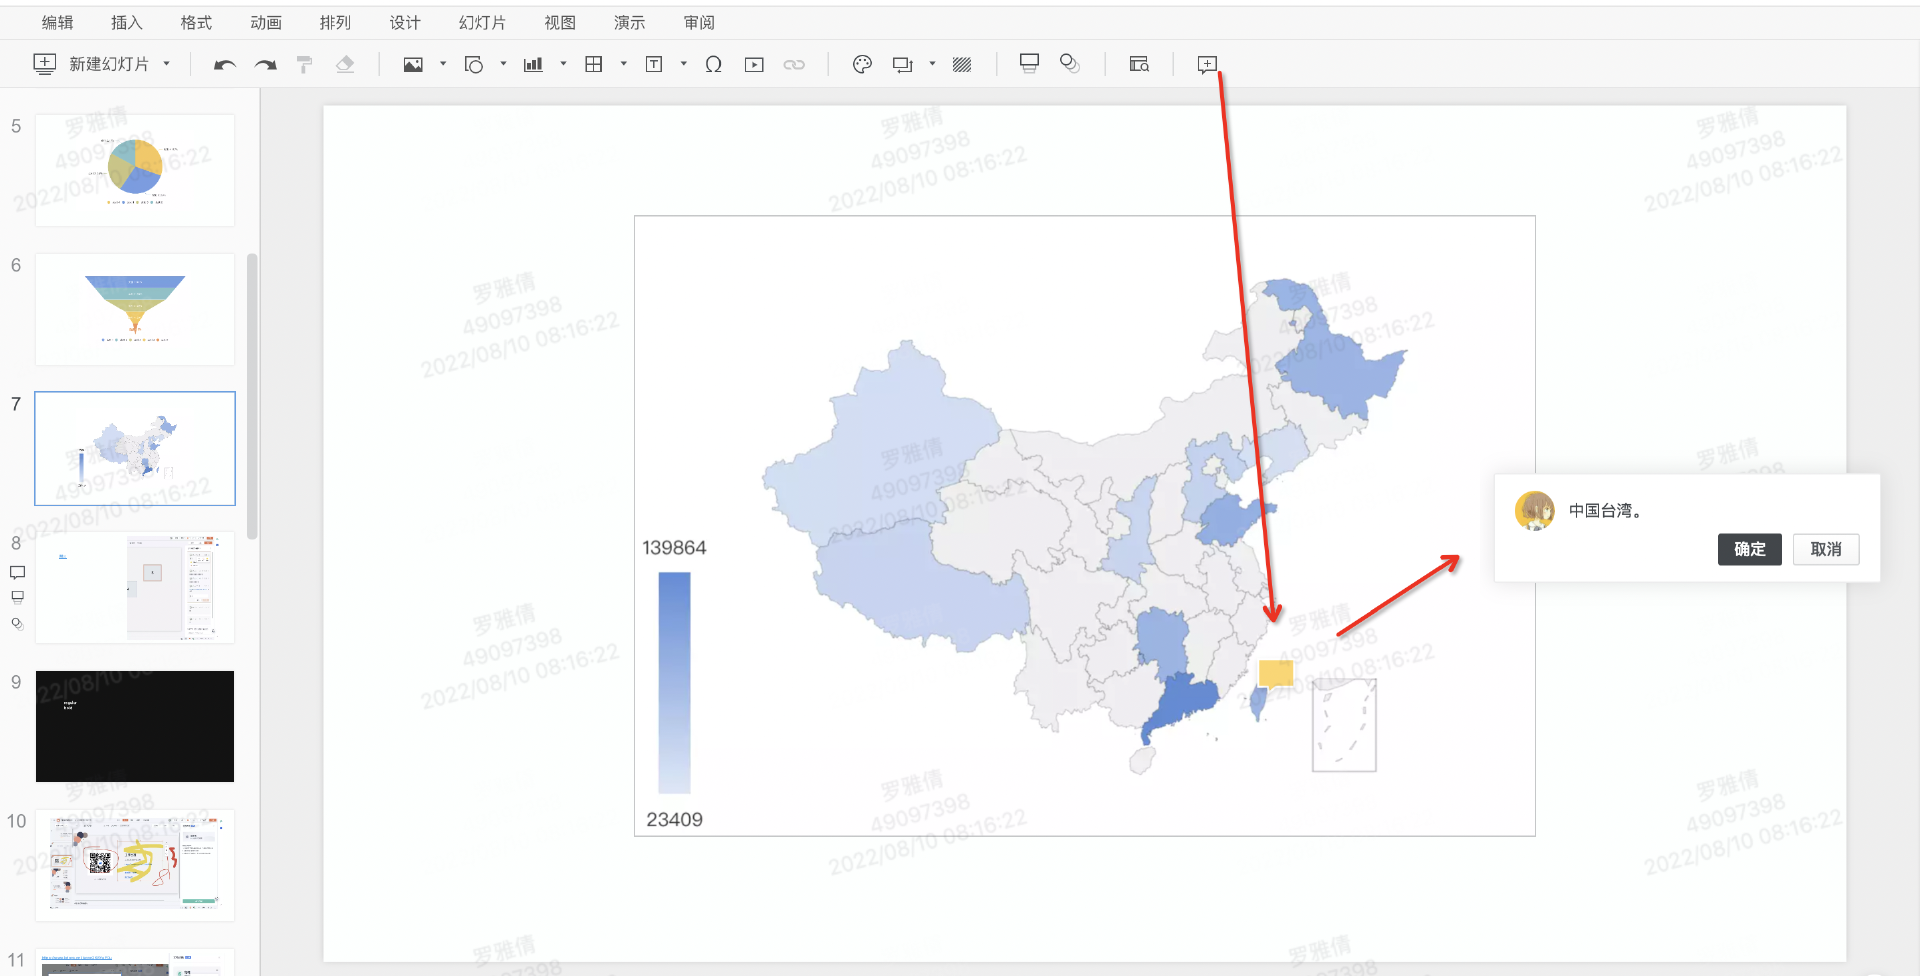Select slide 6 funnel chart thumbnail
This screenshot has width=1920, height=976.
click(x=135, y=309)
